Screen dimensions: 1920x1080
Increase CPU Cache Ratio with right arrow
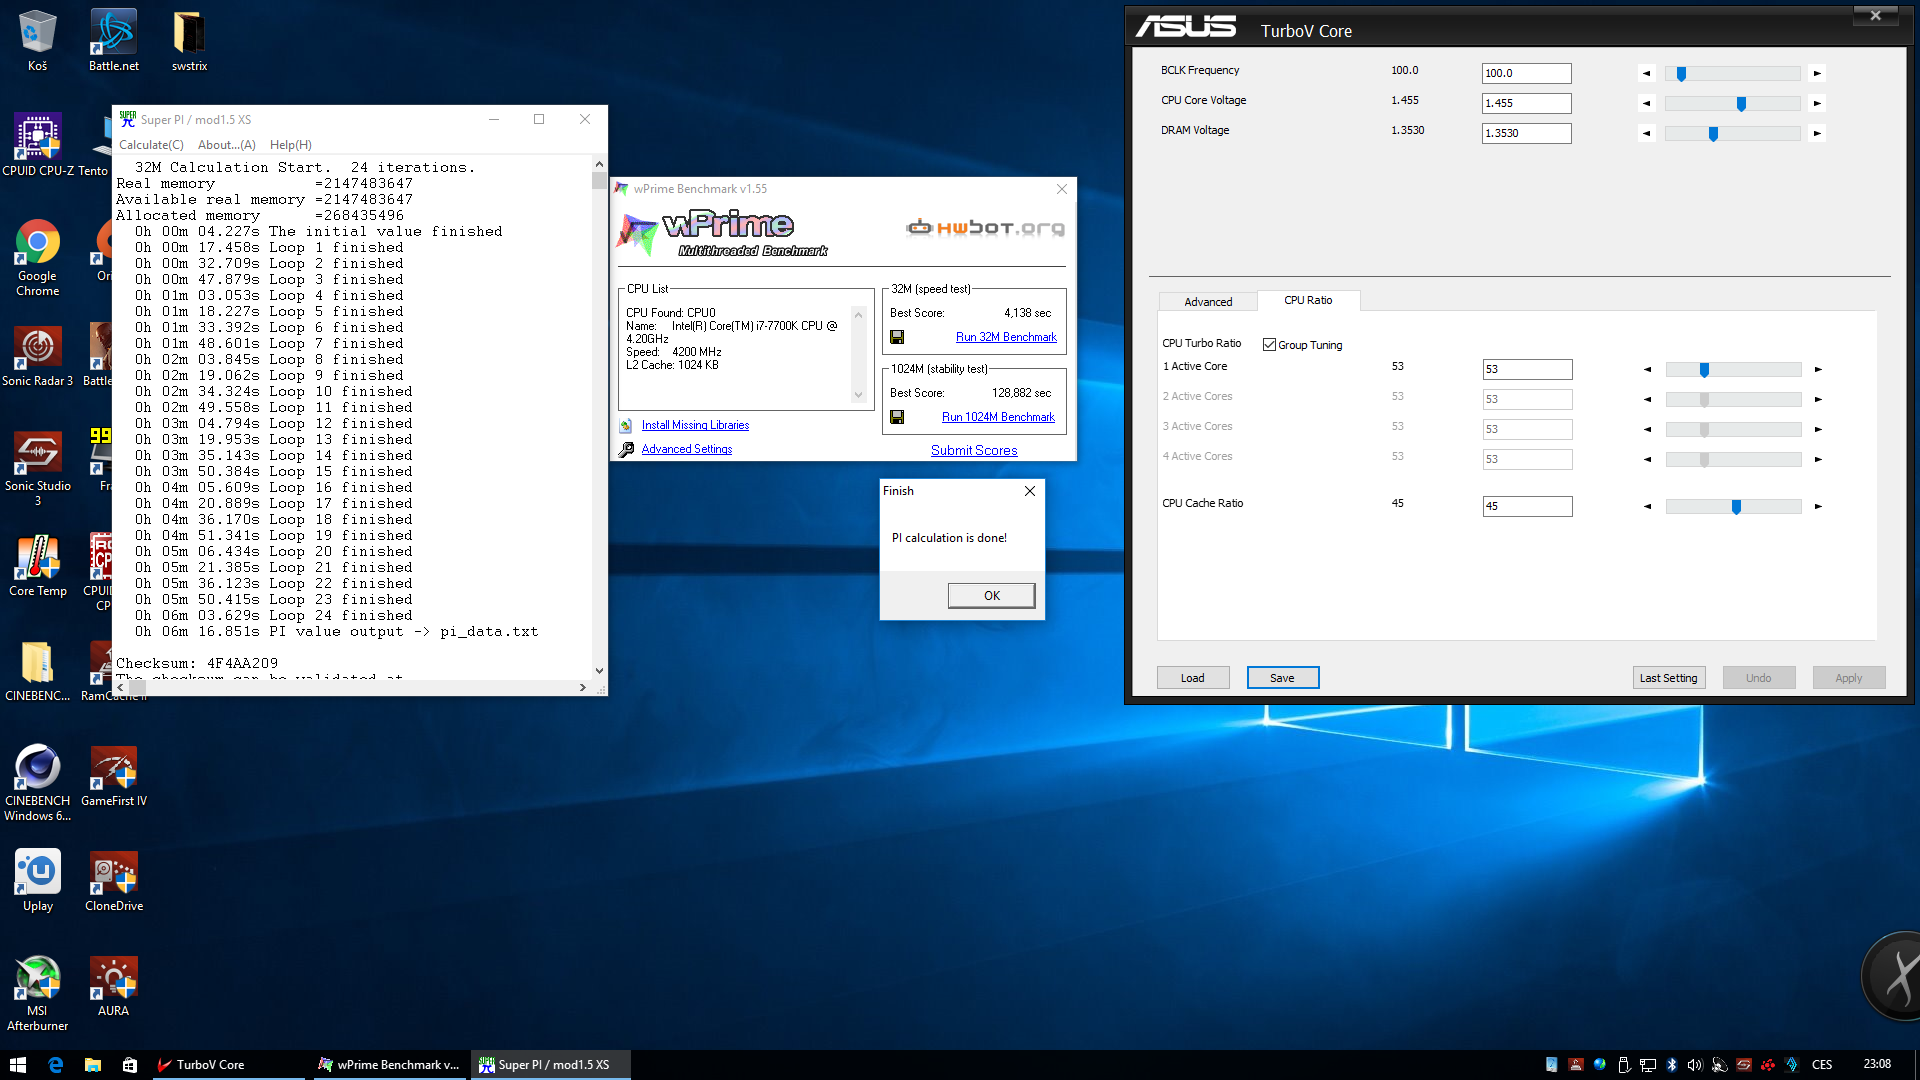[x=1818, y=507]
